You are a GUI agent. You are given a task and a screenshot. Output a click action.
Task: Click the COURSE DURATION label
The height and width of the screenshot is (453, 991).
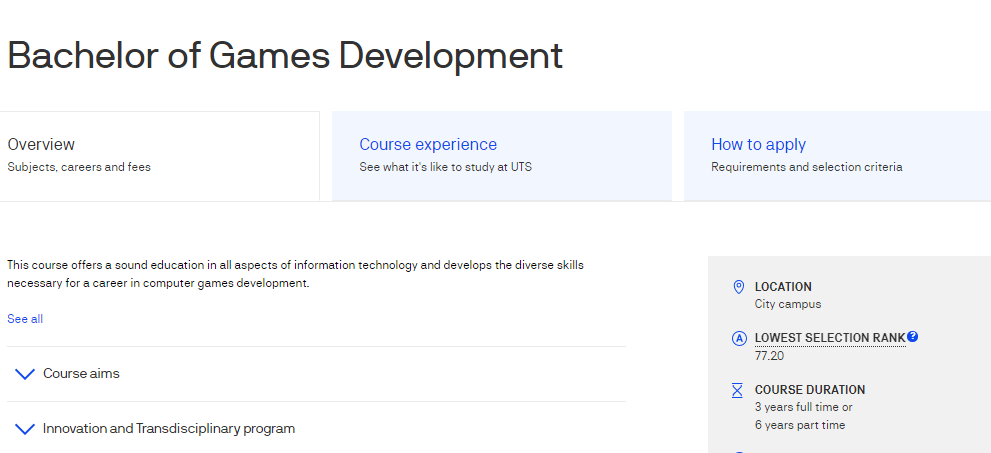810,390
